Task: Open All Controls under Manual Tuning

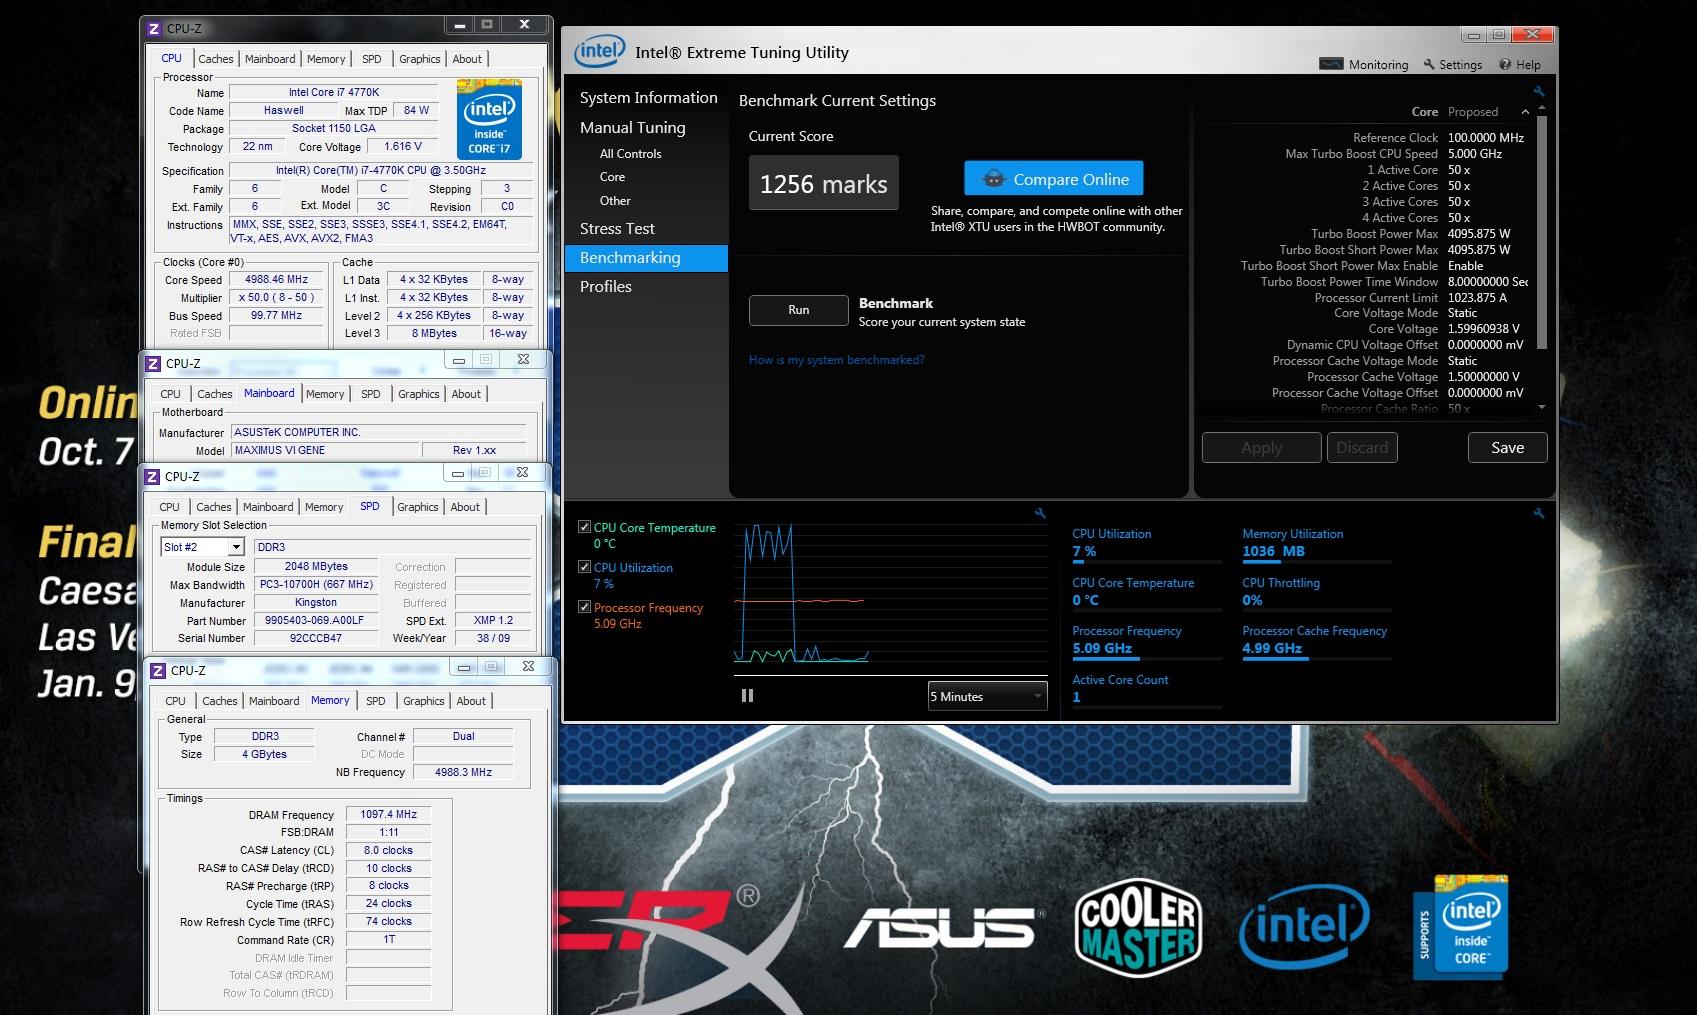Action: pyautogui.click(x=630, y=154)
